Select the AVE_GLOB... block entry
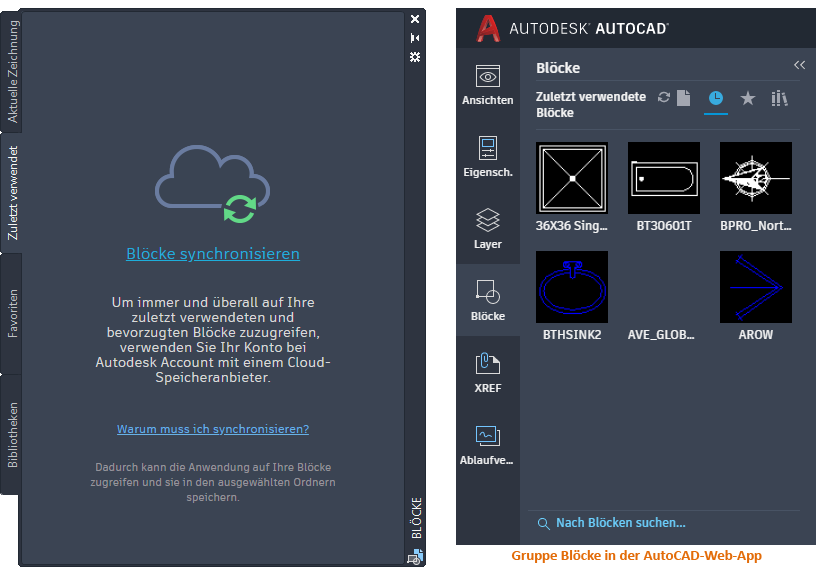Image resolution: width=816 pixels, height=567 pixels. click(661, 334)
